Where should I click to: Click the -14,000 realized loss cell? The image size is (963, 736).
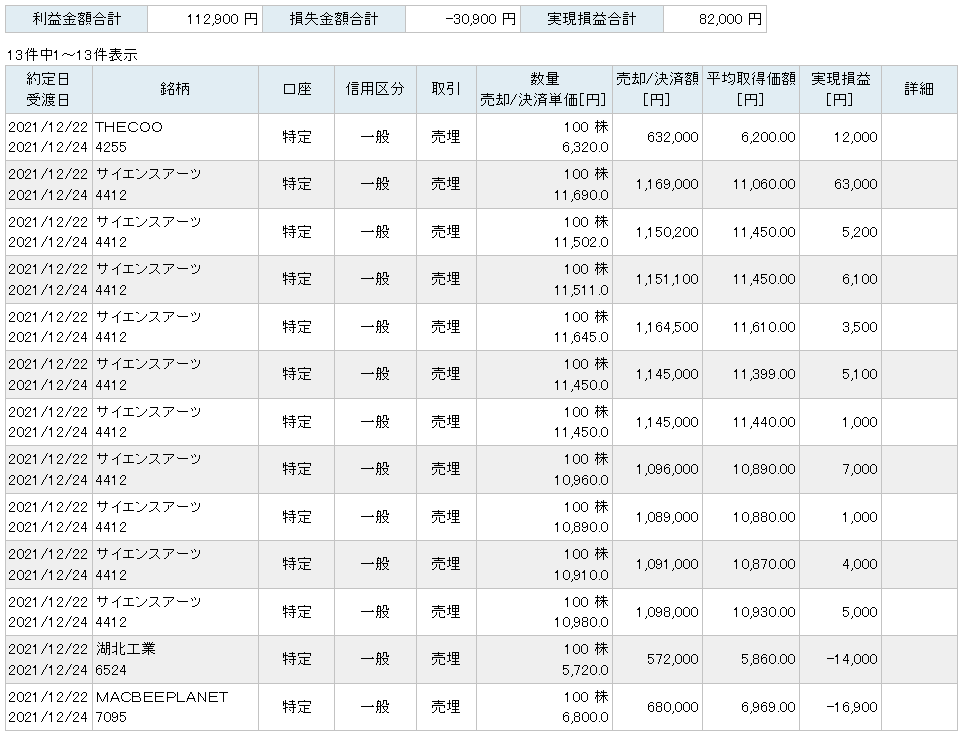[x=840, y=659]
